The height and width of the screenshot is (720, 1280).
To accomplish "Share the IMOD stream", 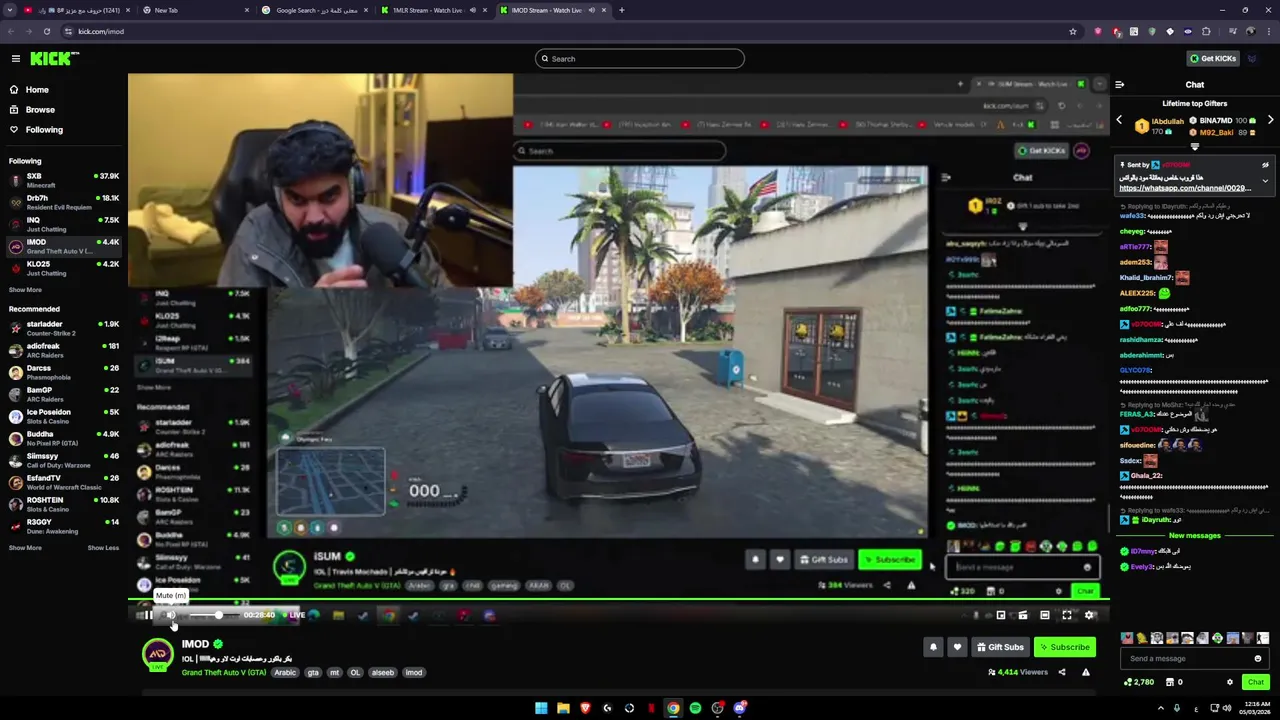I will pyautogui.click(x=1062, y=672).
